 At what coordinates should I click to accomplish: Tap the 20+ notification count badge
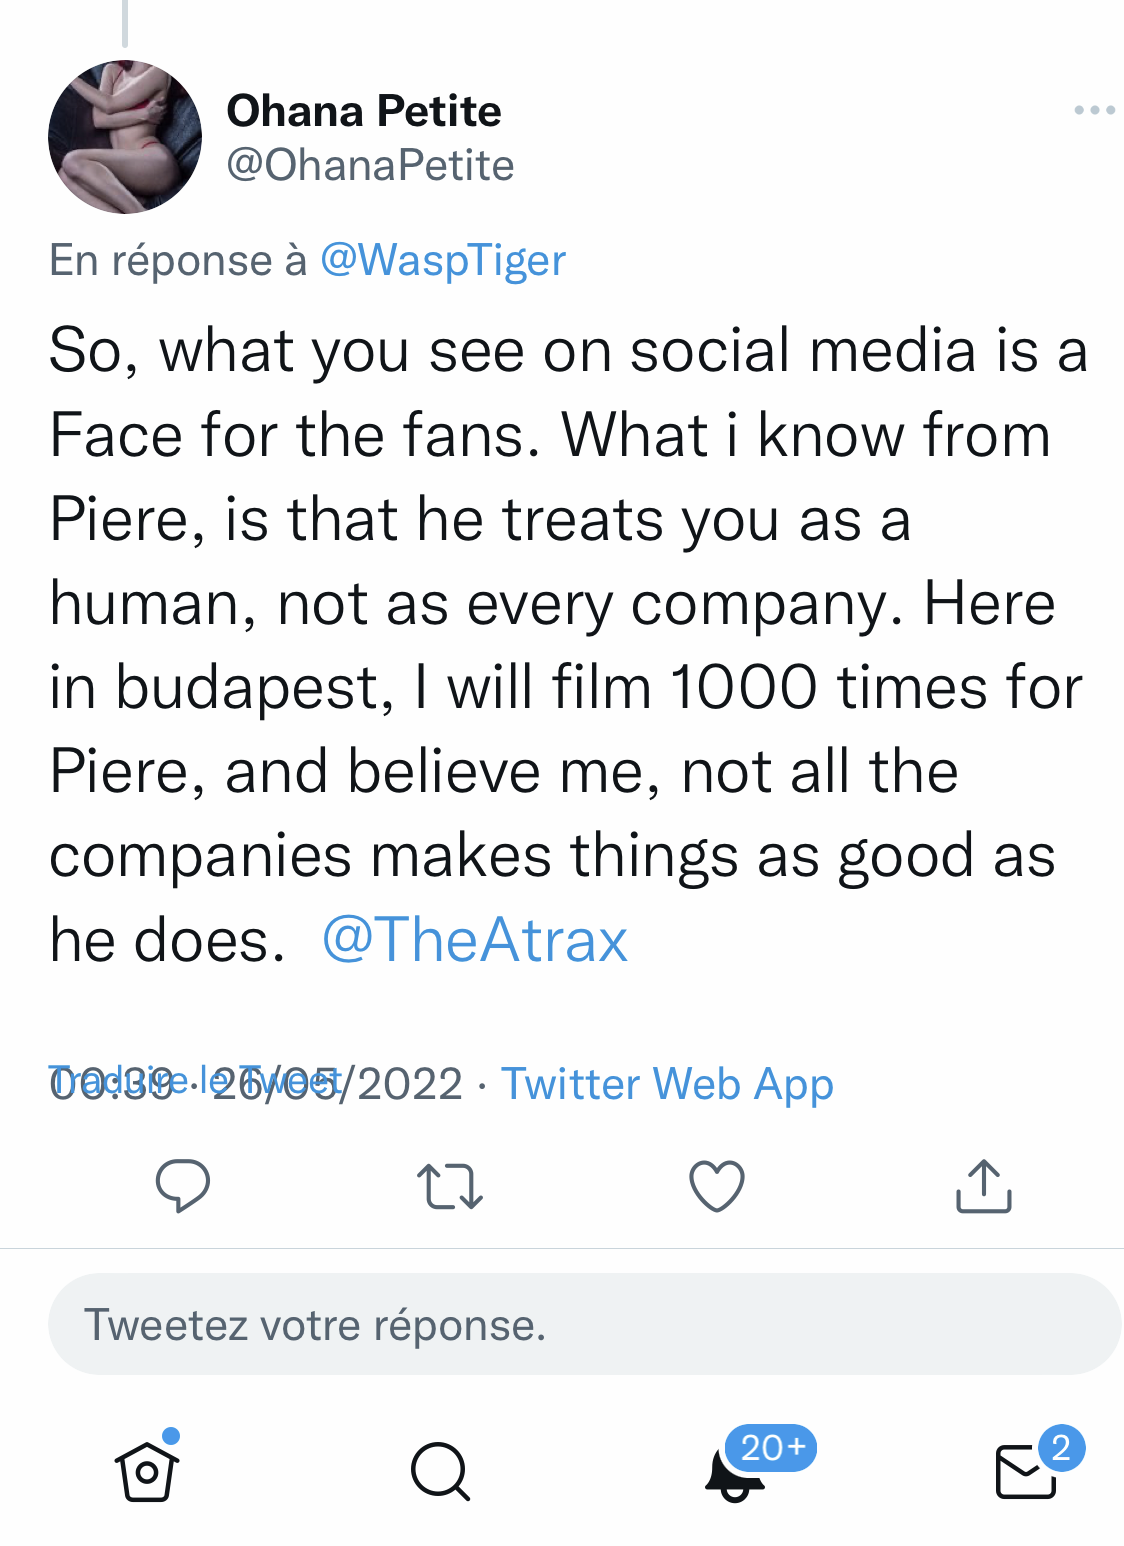click(770, 1447)
